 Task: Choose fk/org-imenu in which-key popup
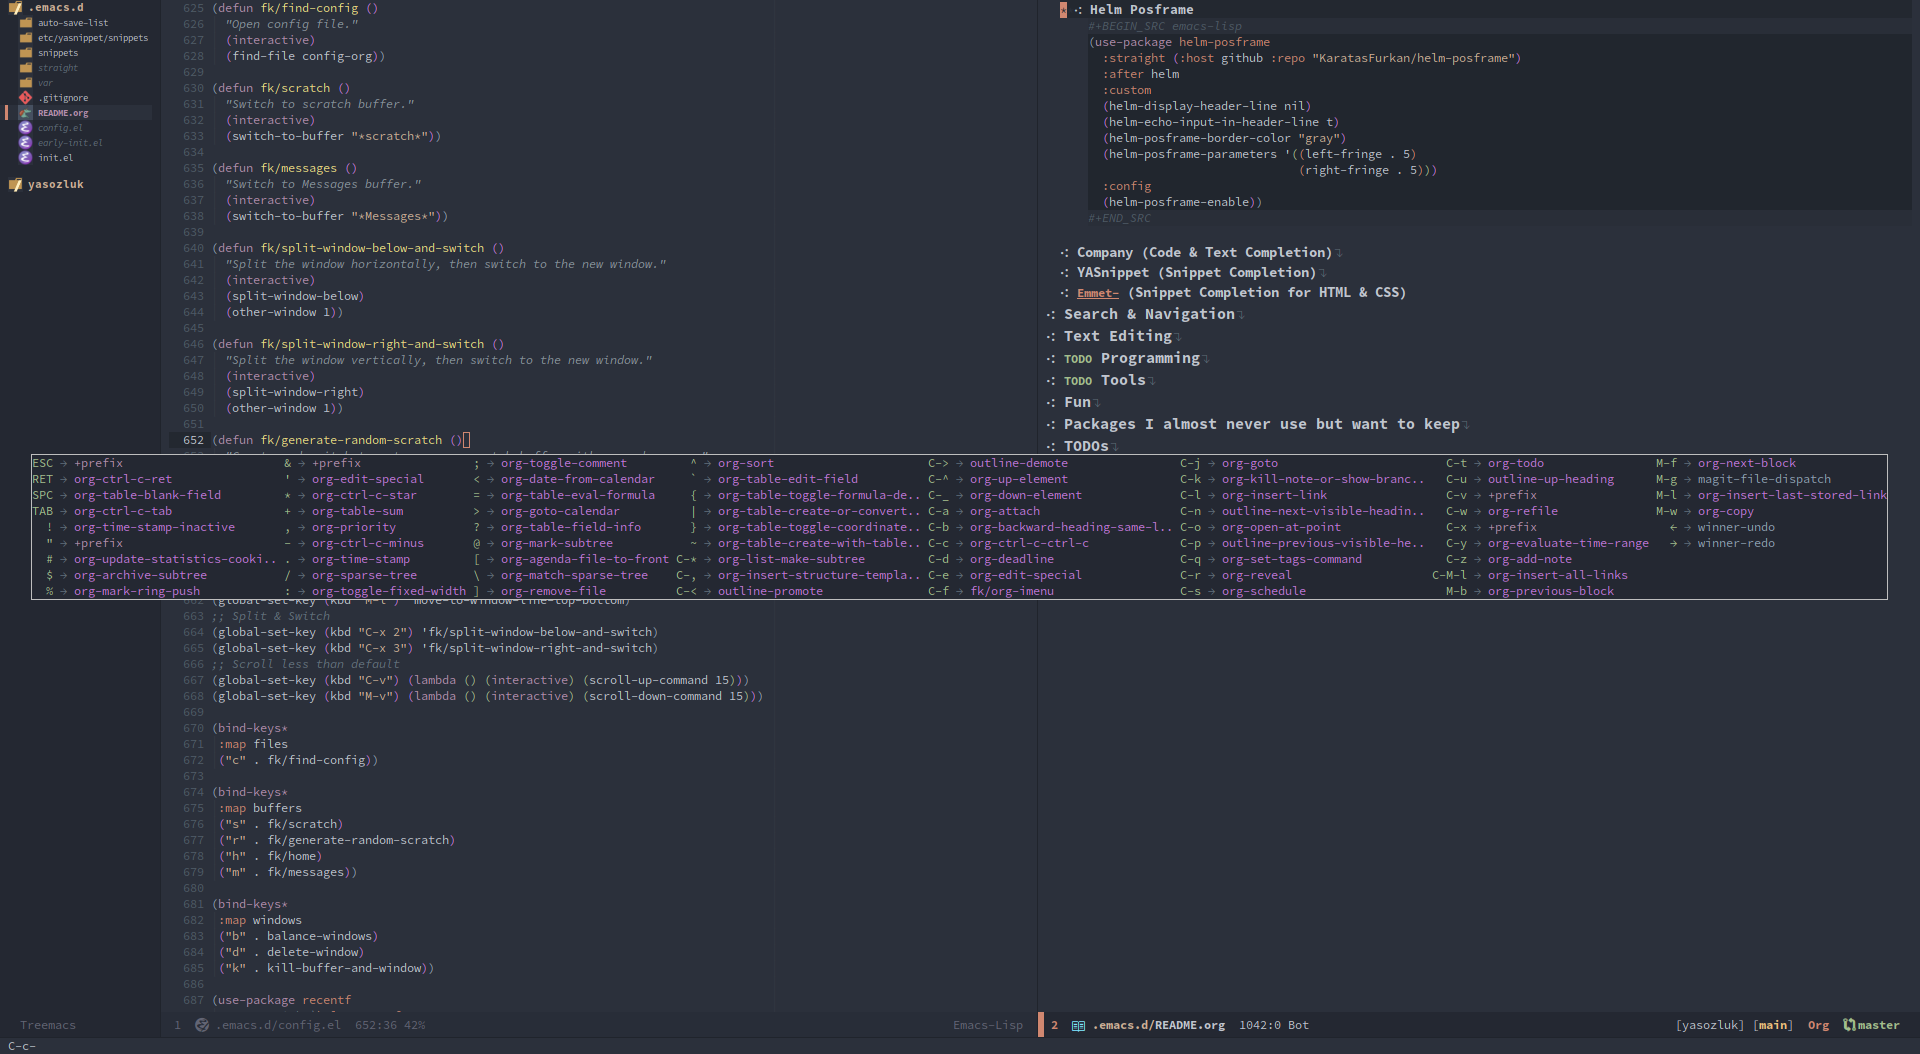[1012, 591]
